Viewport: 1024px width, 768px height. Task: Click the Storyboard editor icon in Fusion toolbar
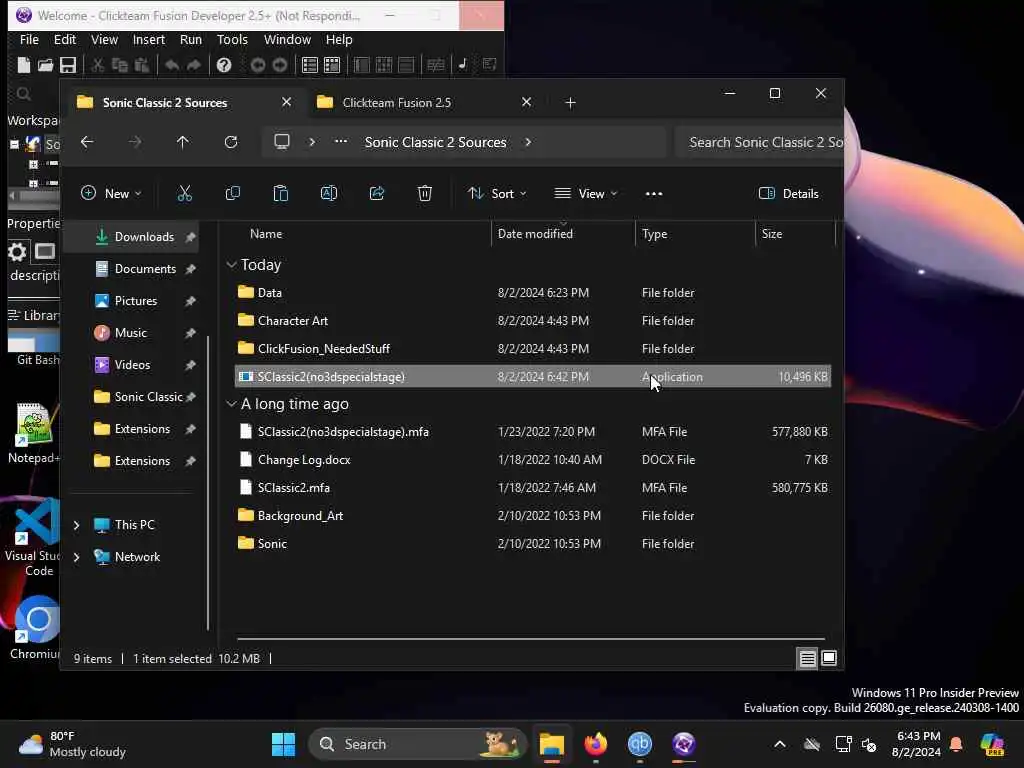[x=310, y=65]
